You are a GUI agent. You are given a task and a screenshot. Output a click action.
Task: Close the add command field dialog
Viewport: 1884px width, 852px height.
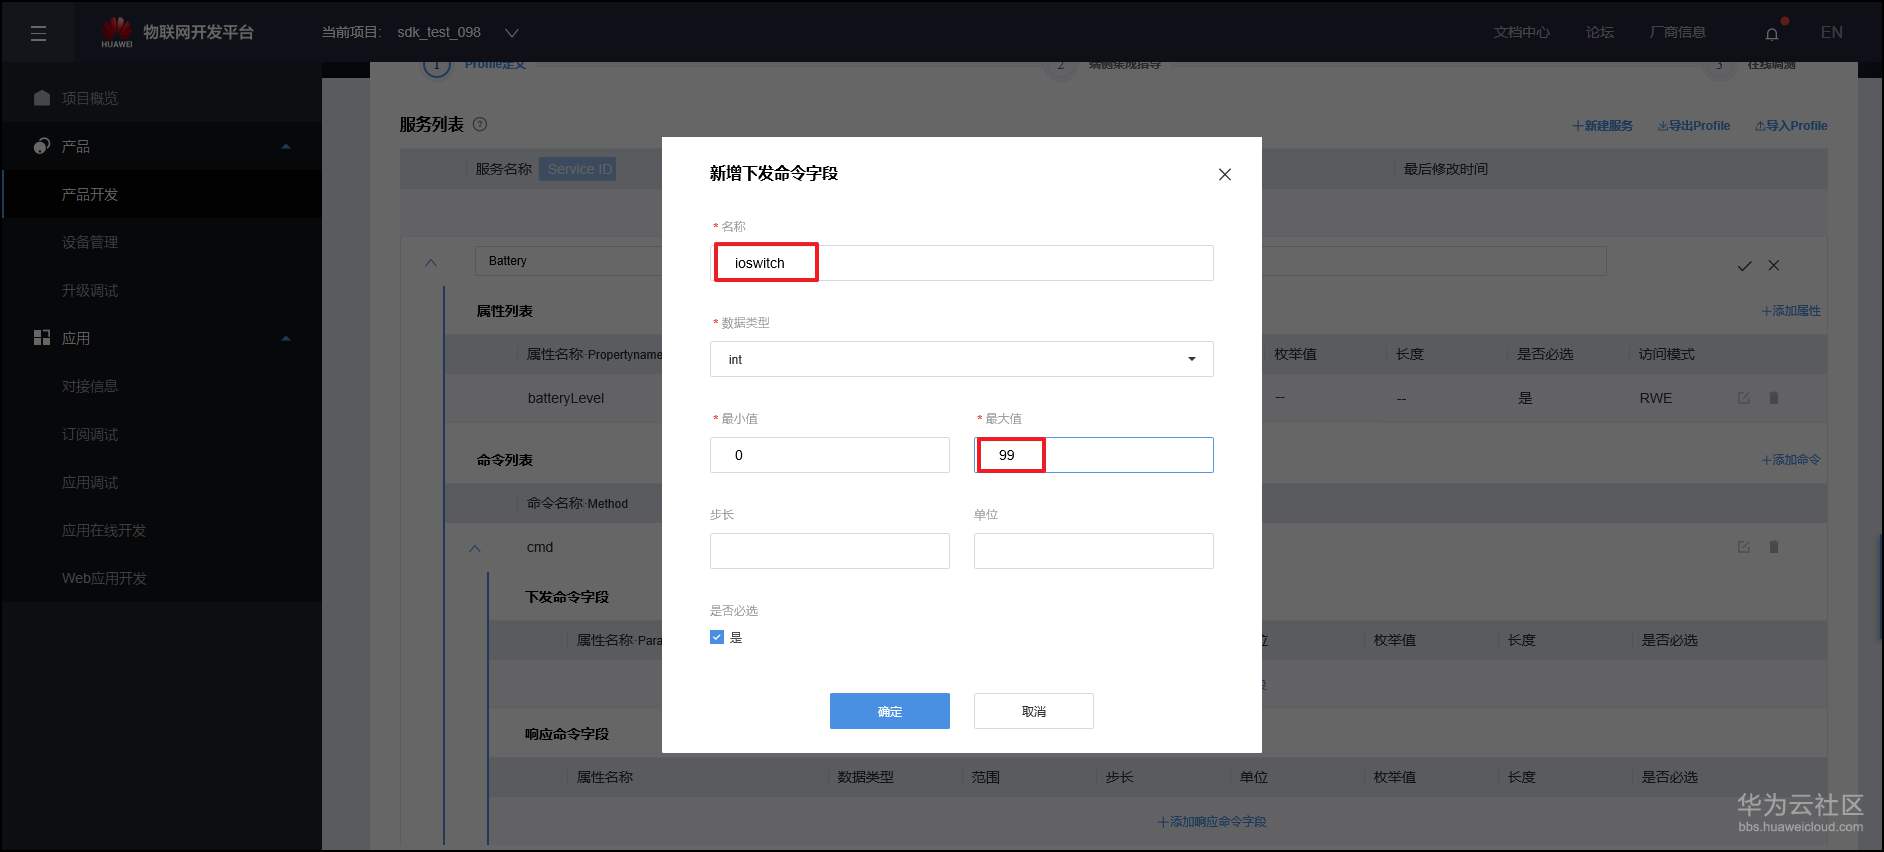click(1224, 174)
